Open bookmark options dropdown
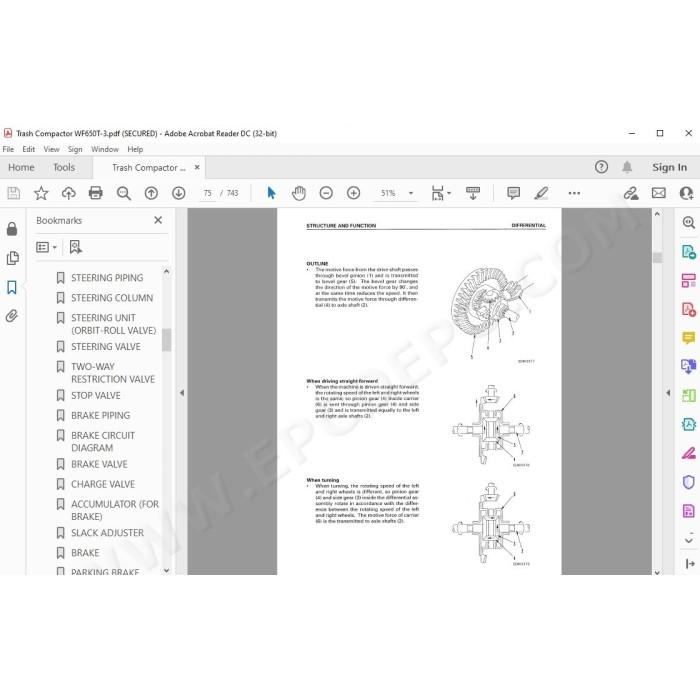 [46, 247]
